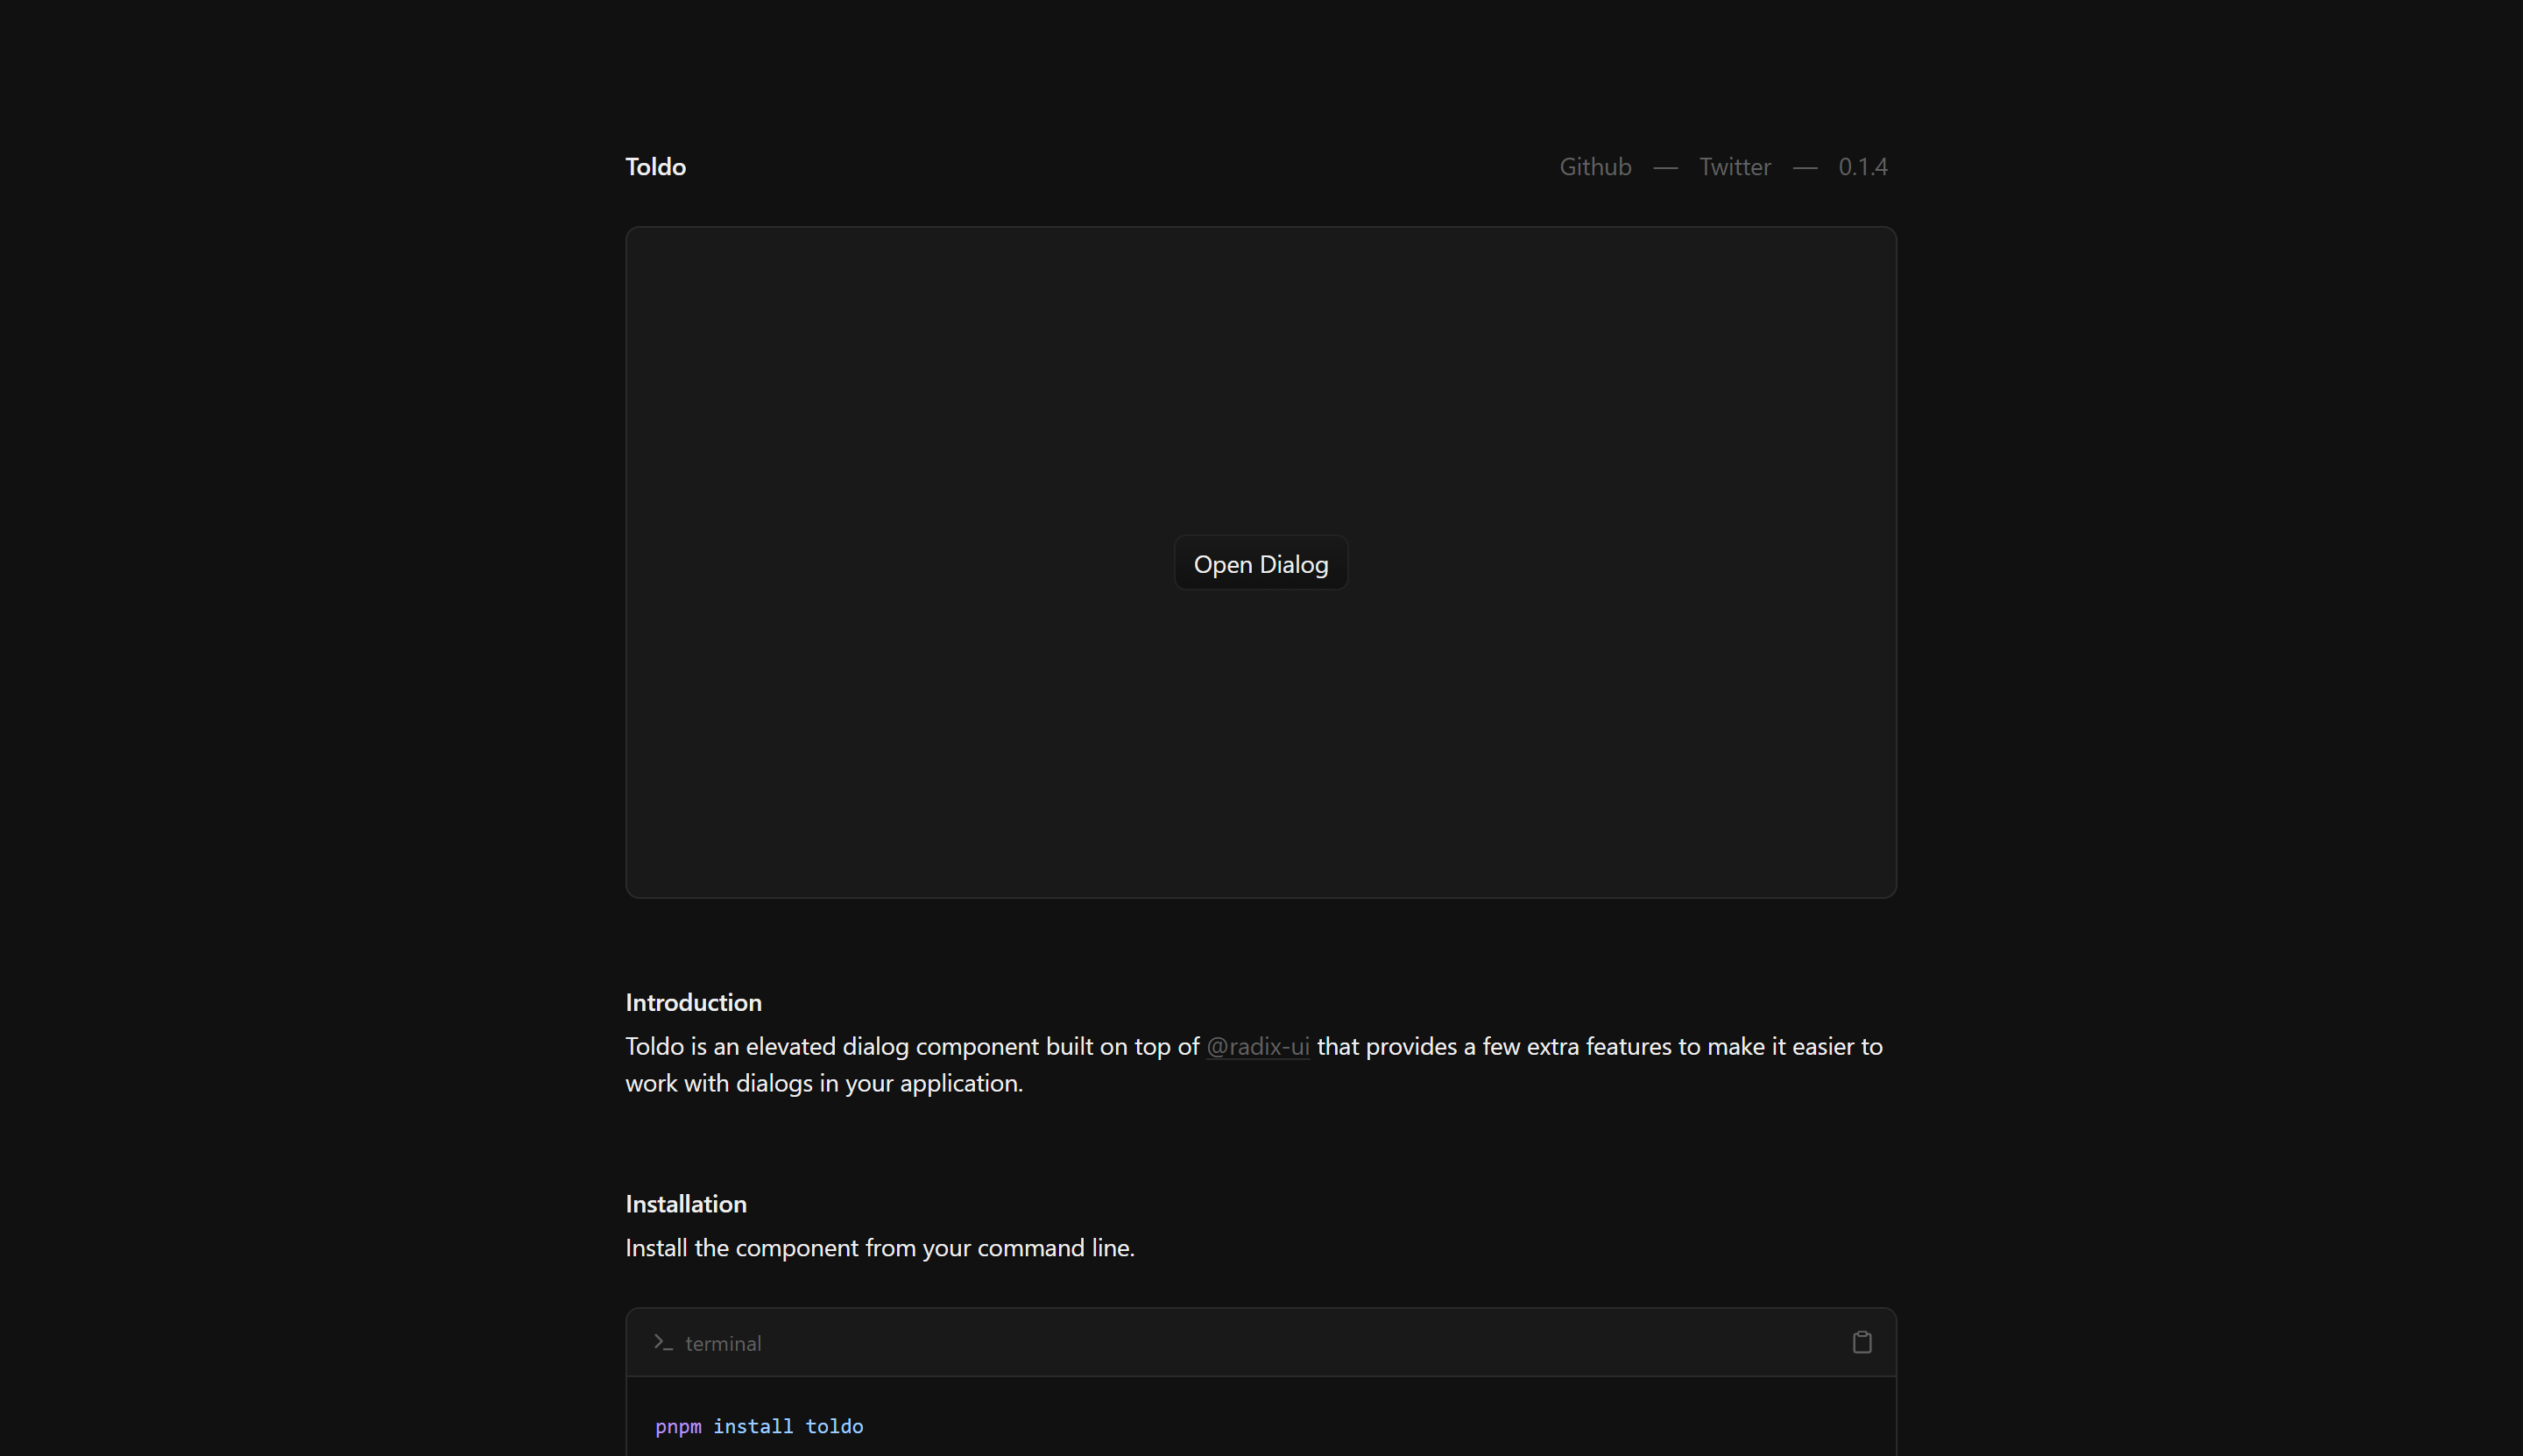Click the Installation heading

click(x=686, y=1204)
